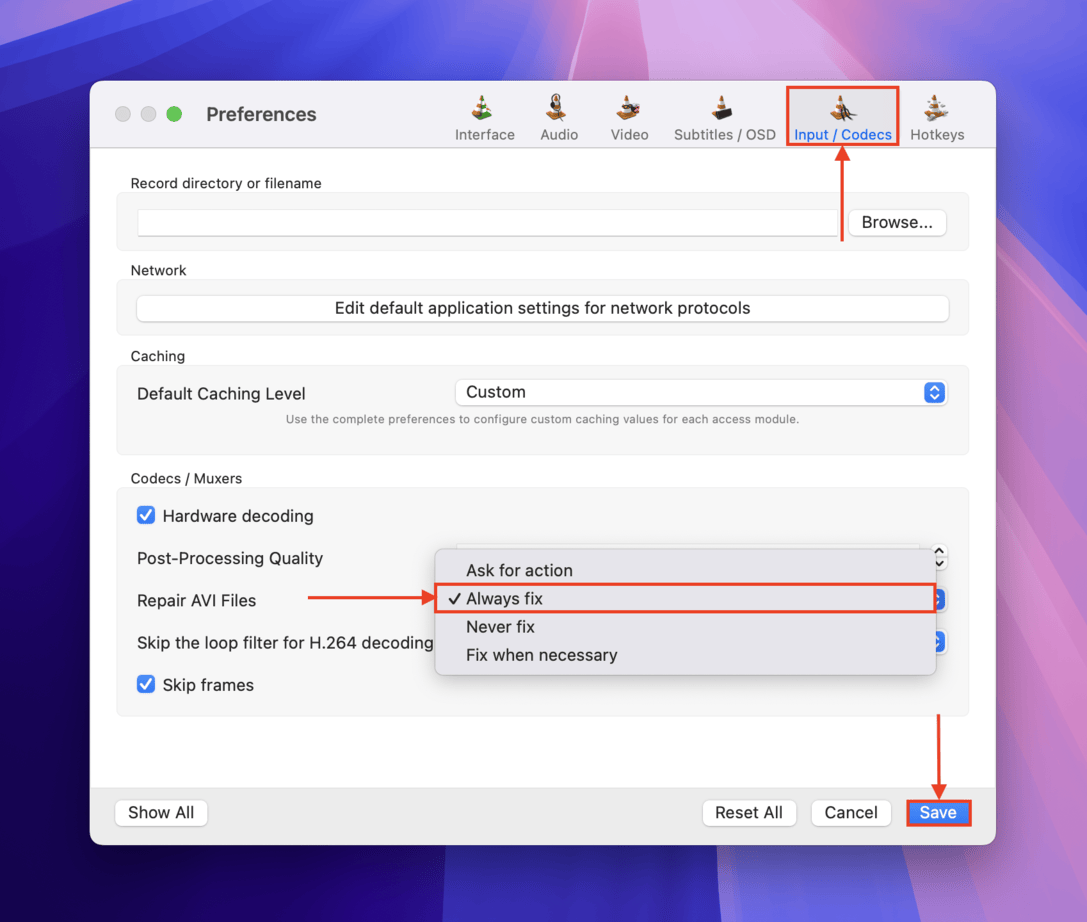
Task: Open the Interface preferences cone icon
Action: coord(482,108)
